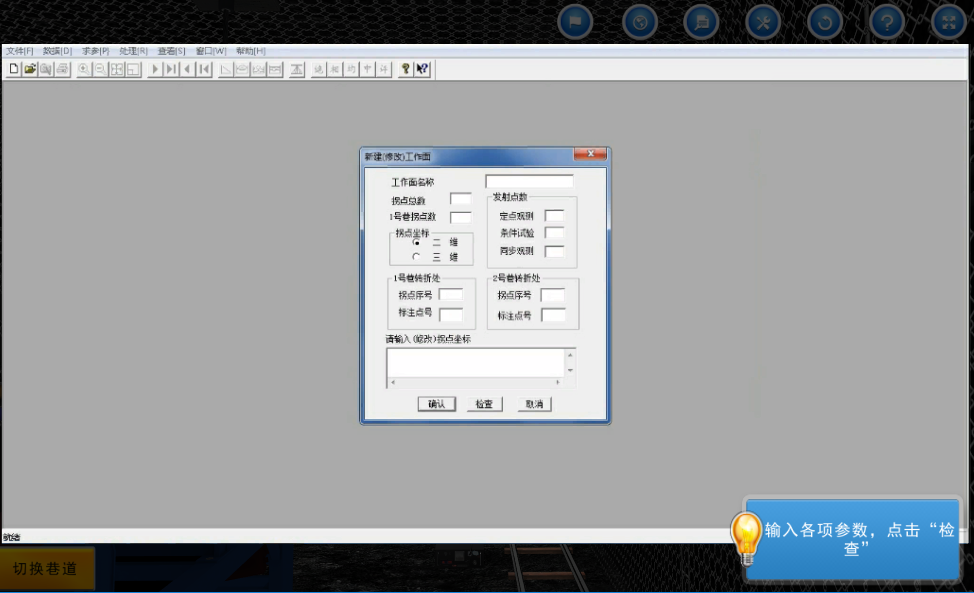Click the 切换巷道 button
974x593 pixels.
(46, 568)
